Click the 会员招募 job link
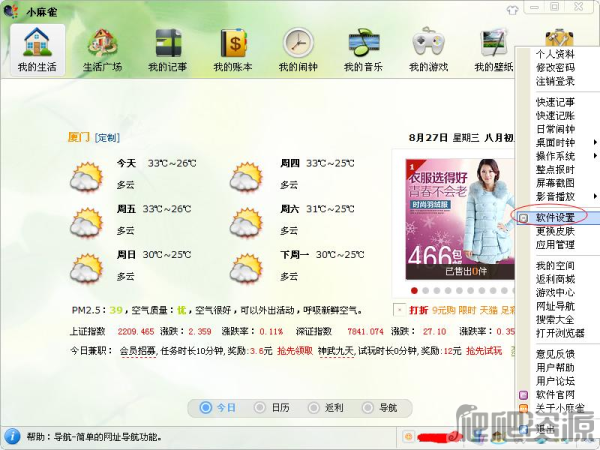Viewport: 600px width, 450px height. (x=138, y=351)
